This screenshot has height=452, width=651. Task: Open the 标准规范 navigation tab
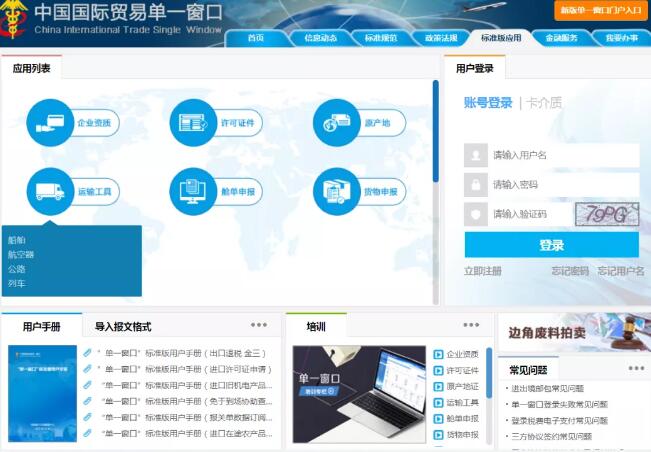coord(381,38)
